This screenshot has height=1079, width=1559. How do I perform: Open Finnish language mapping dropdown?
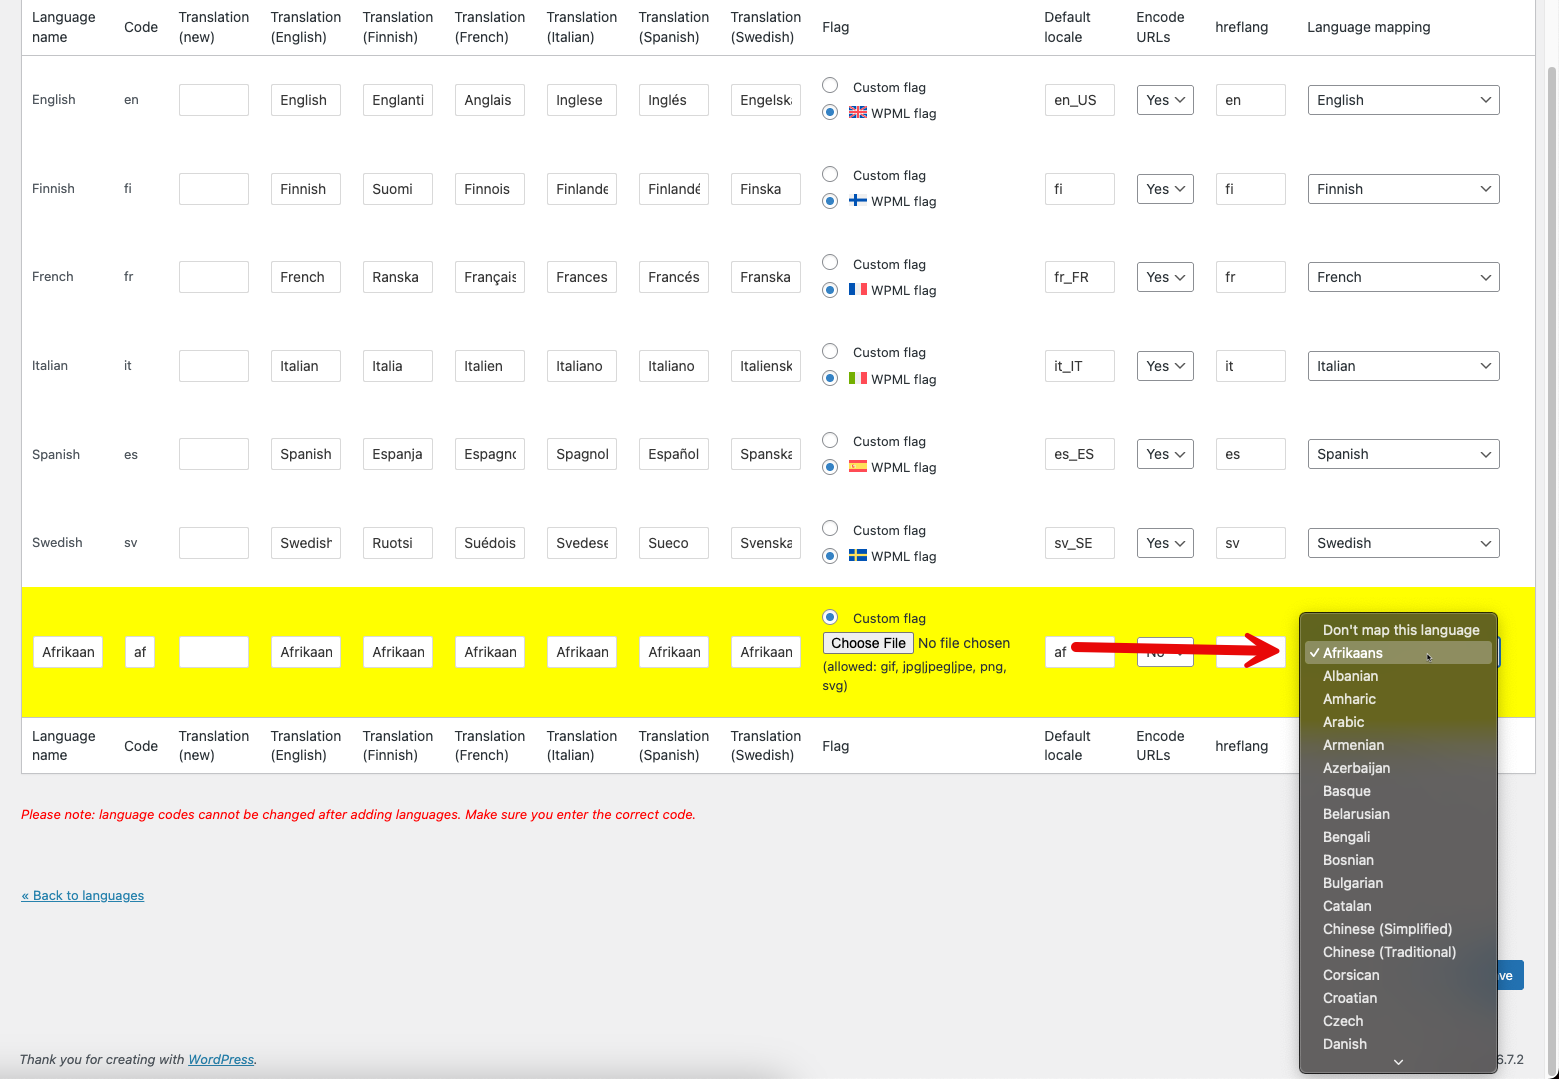[1403, 189]
